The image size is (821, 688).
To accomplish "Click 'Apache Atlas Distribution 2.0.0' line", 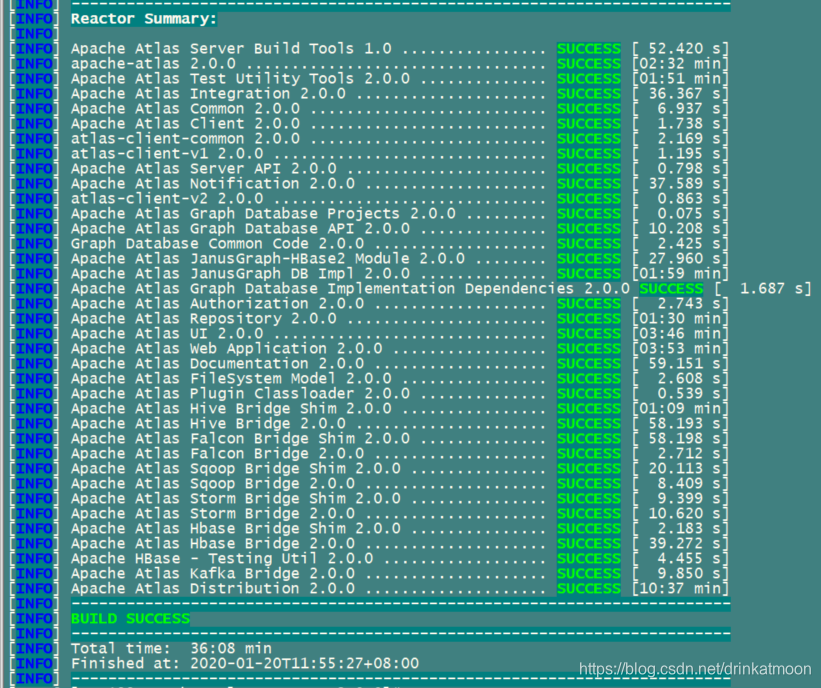I will pyautogui.click(x=213, y=589).
